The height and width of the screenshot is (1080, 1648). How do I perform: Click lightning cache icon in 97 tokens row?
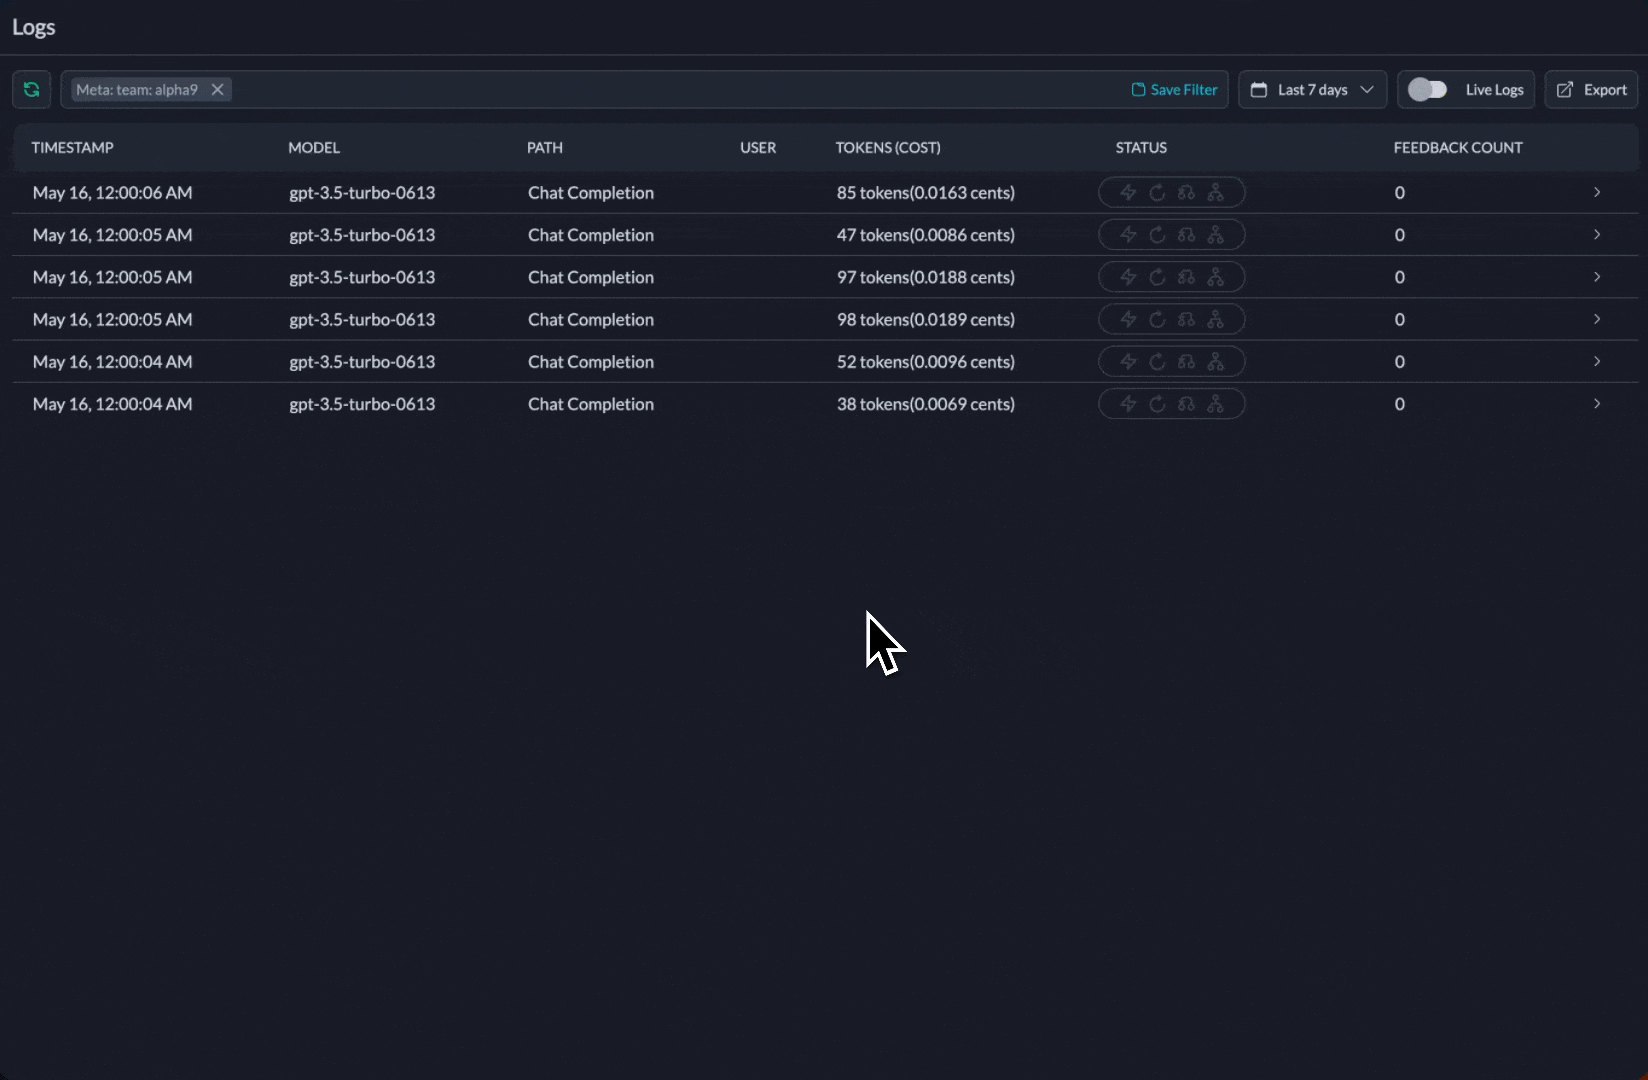(x=1128, y=277)
